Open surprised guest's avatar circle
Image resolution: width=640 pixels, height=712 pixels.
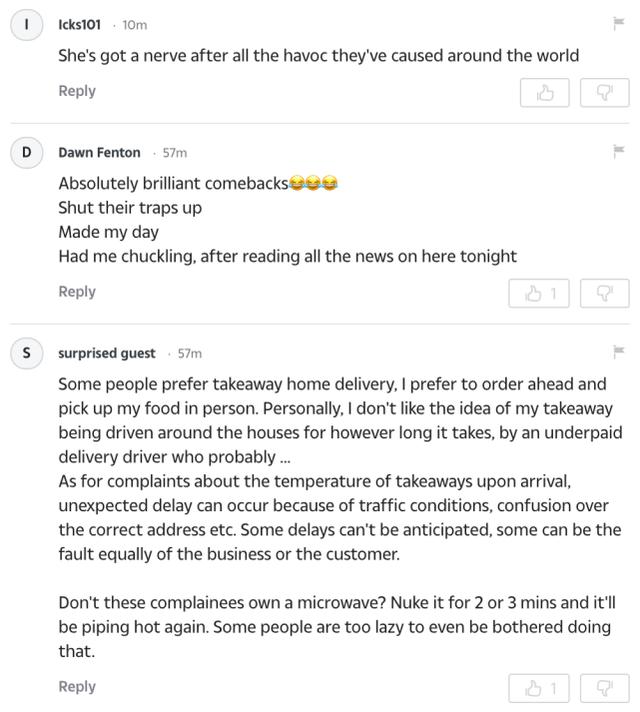(x=27, y=353)
